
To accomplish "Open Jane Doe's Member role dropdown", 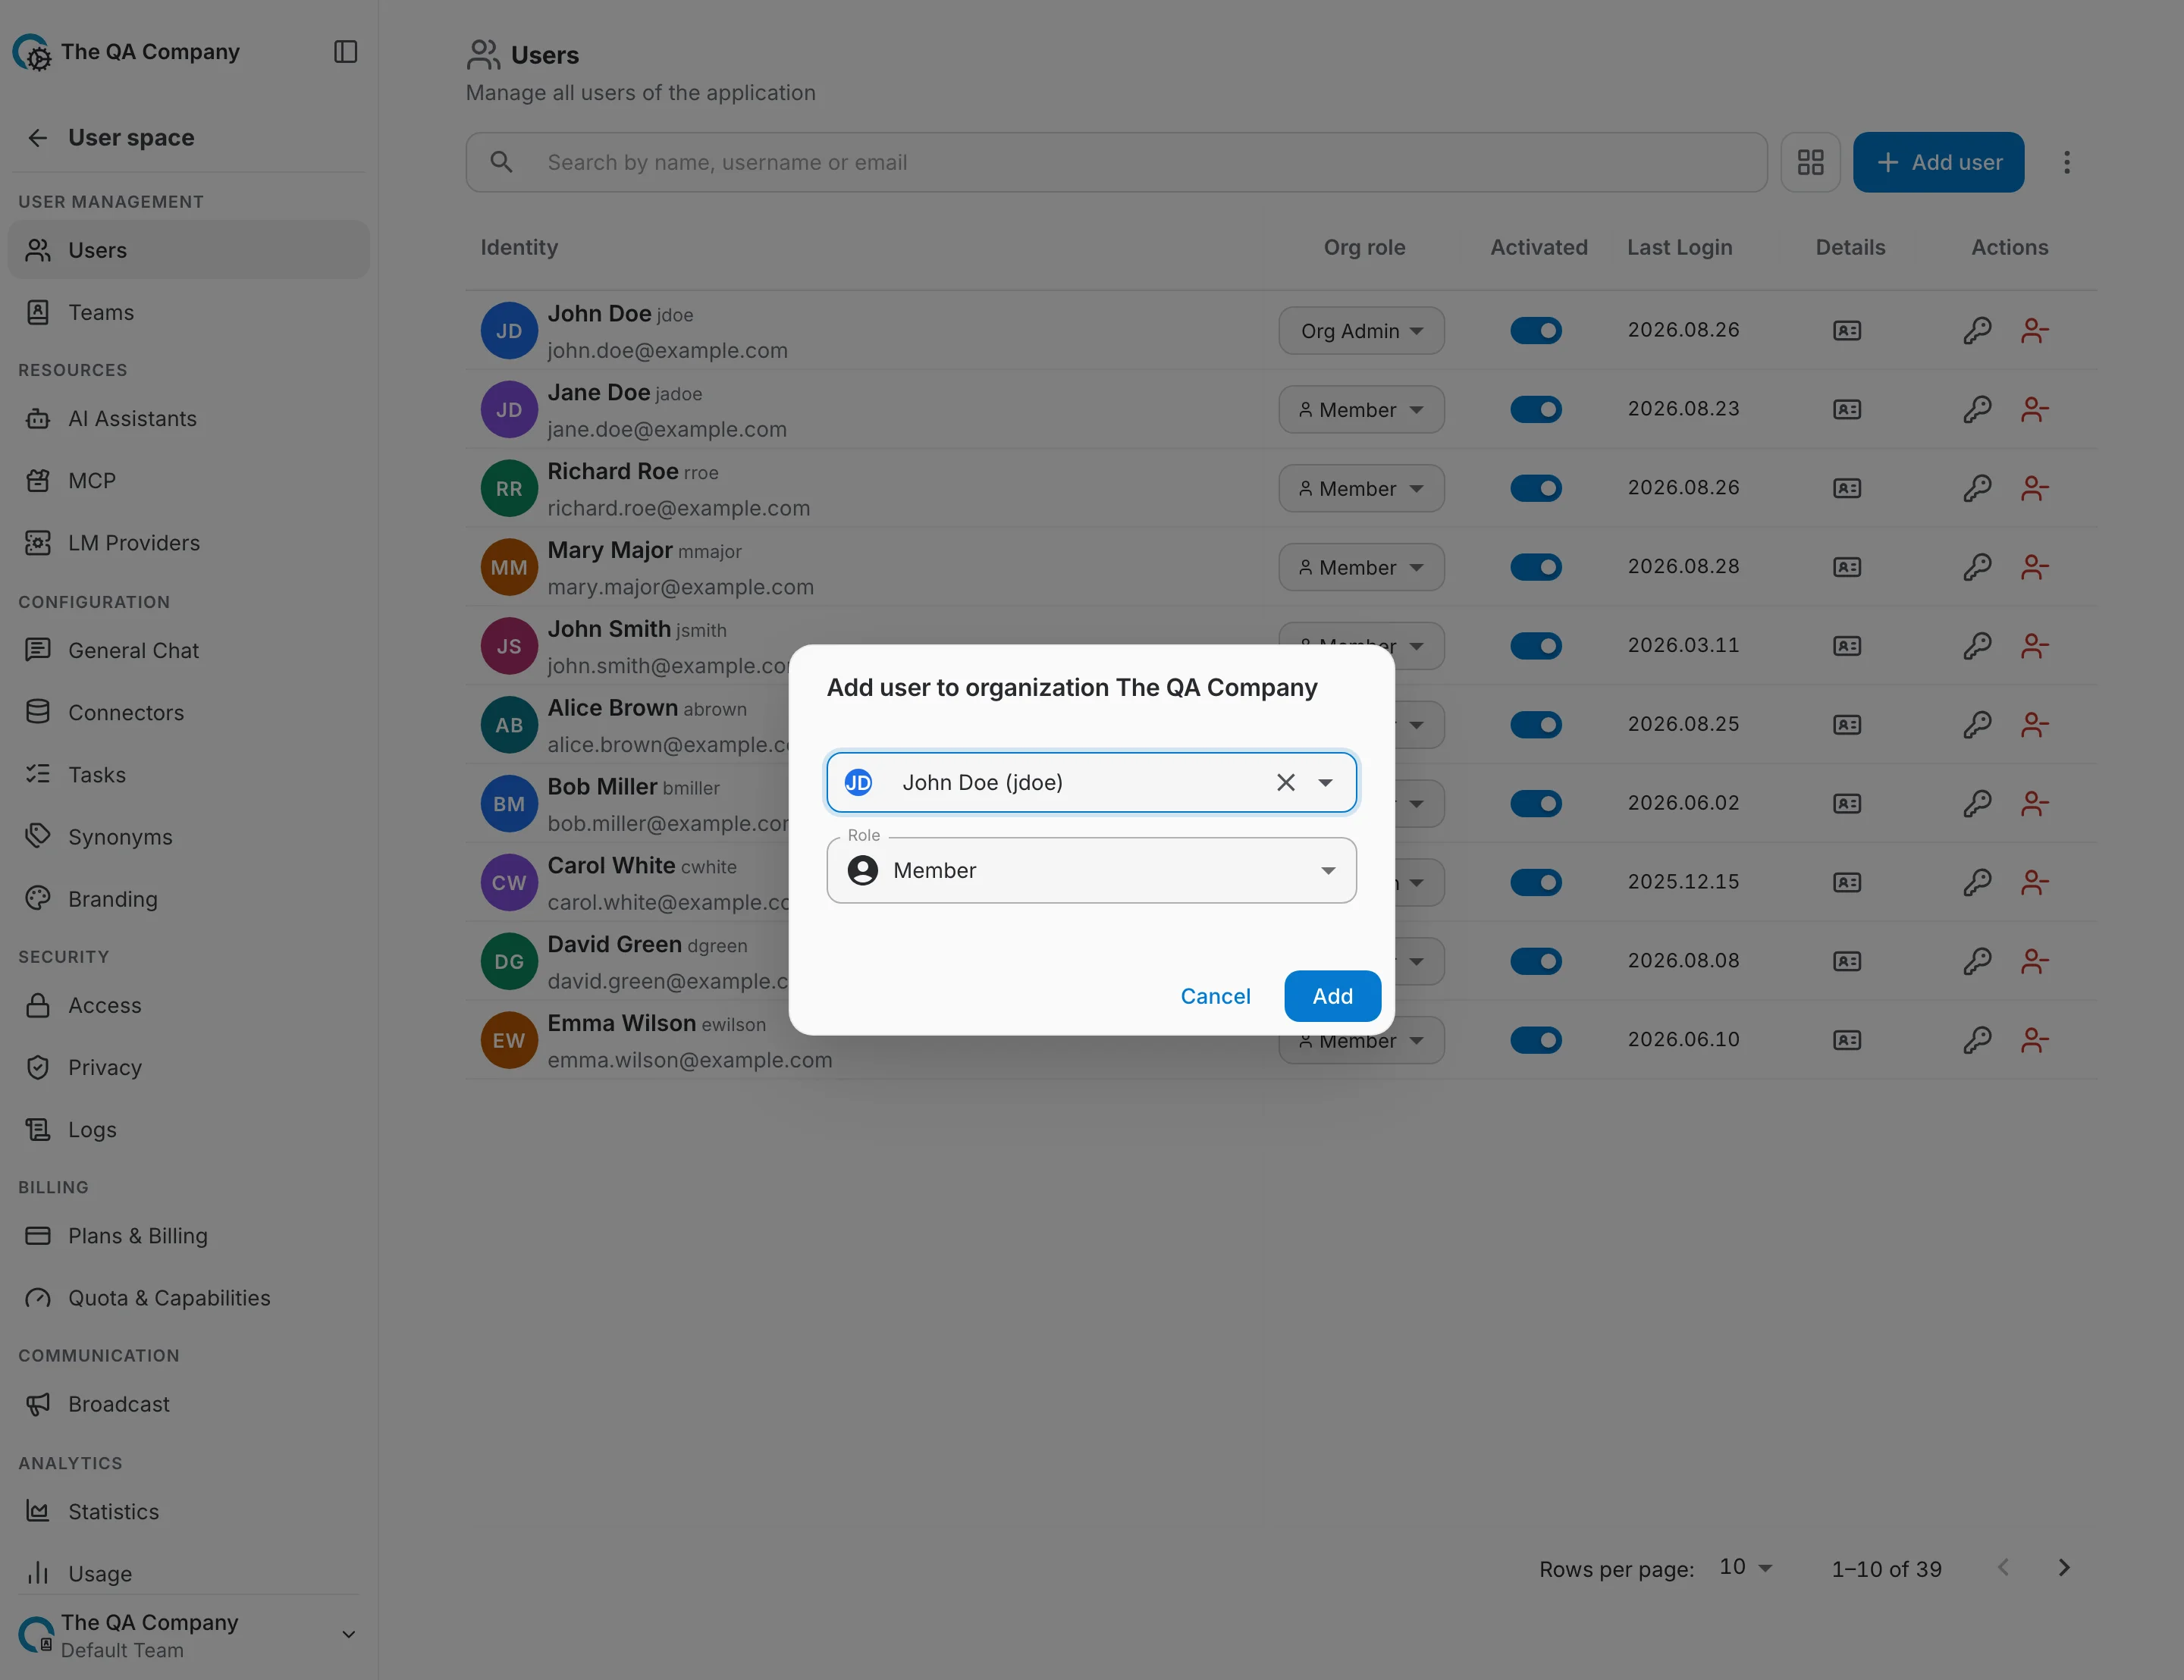I will coord(1360,409).
